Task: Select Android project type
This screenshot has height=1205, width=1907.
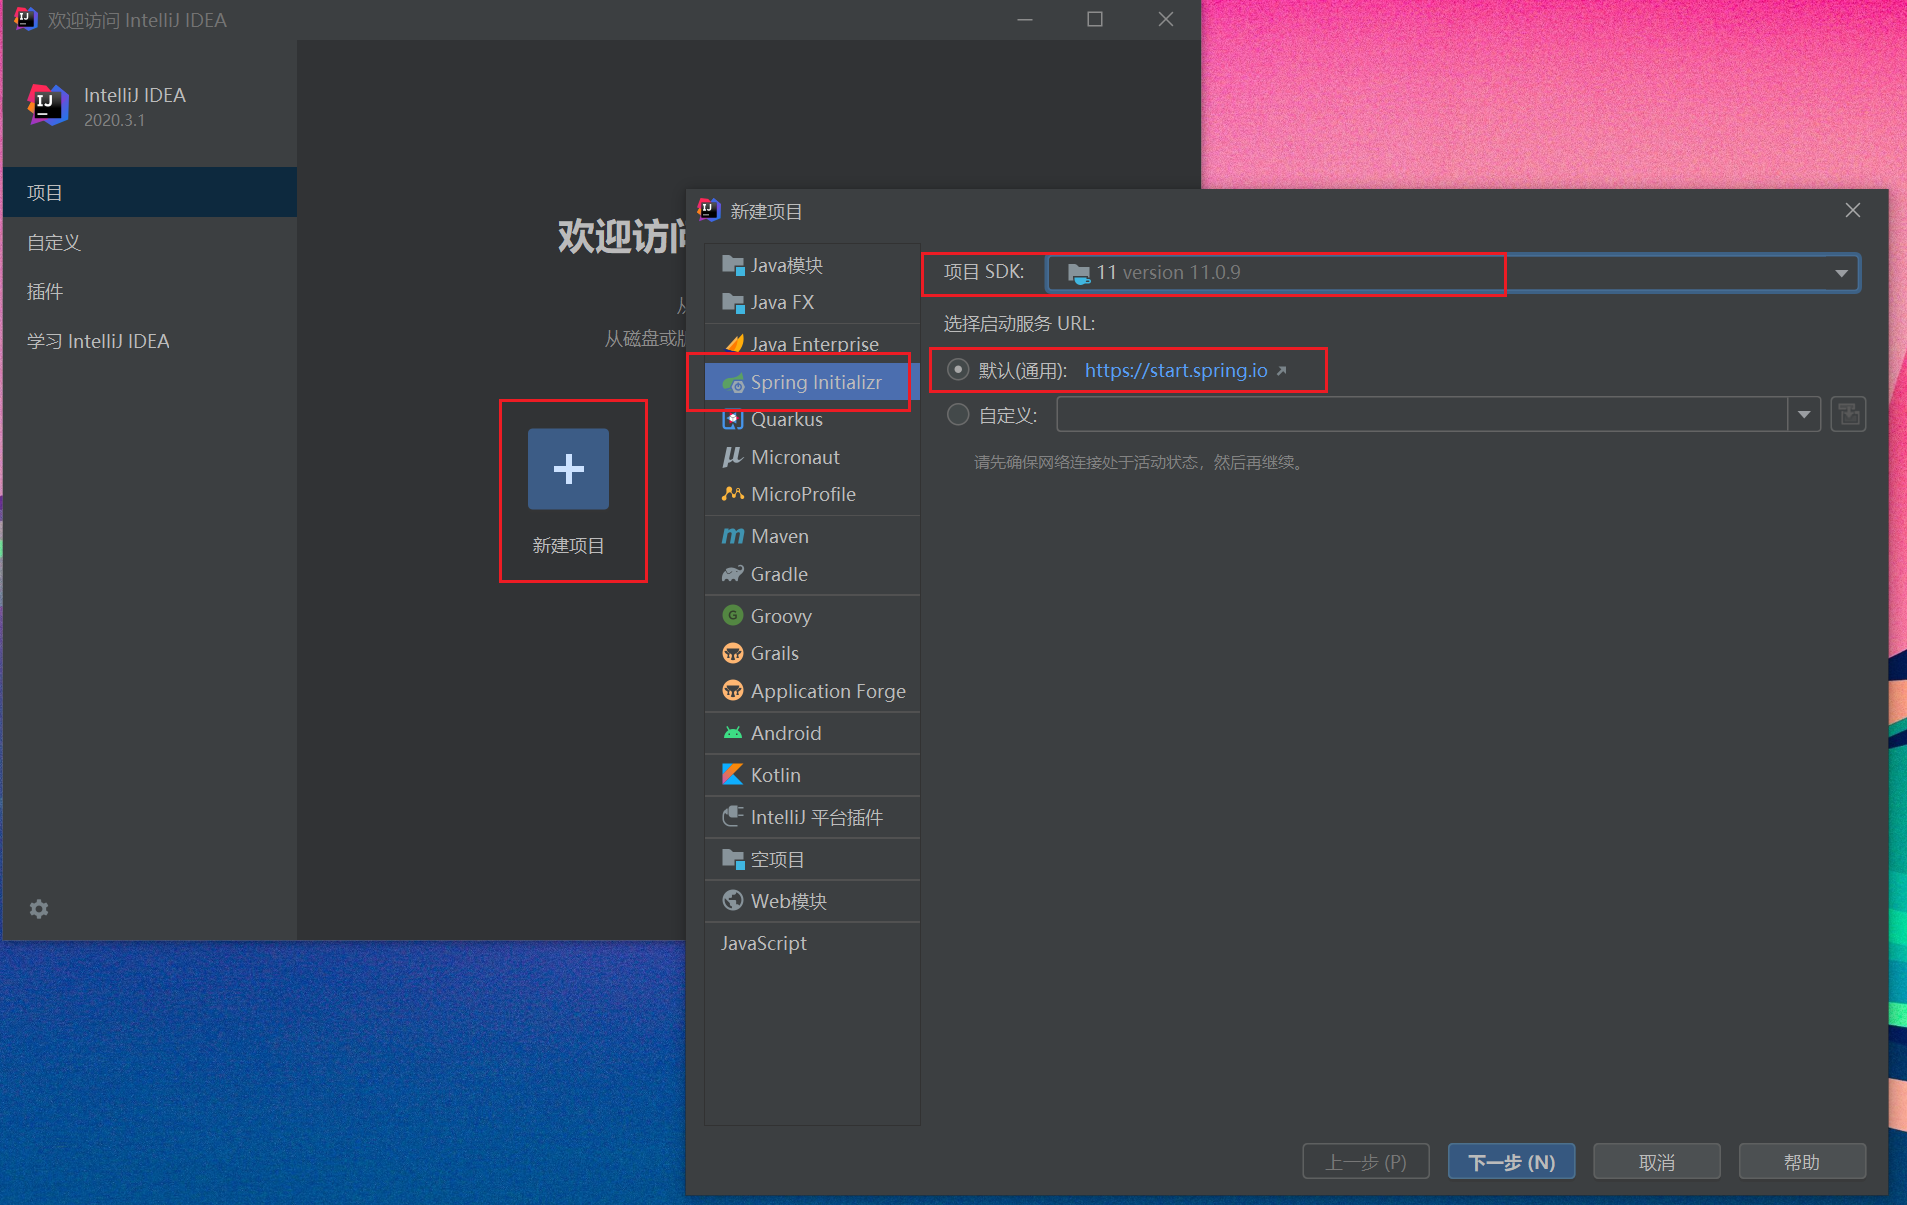Action: pyautogui.click(x=812, y=733)
